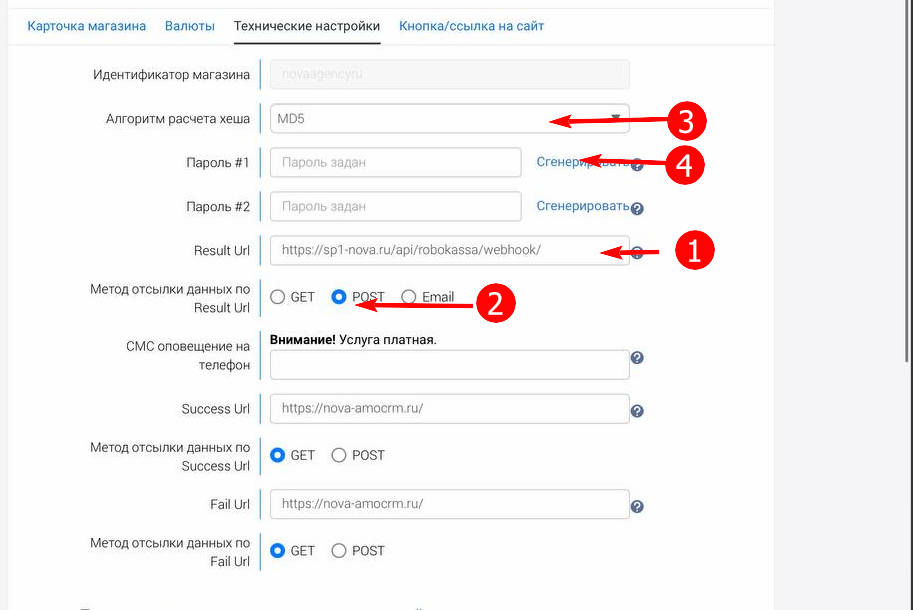Image resolution: width=913 pixels, height=610 pixels.
Task: Select POST for Fail Url method
Action: [x=339, y=551]
